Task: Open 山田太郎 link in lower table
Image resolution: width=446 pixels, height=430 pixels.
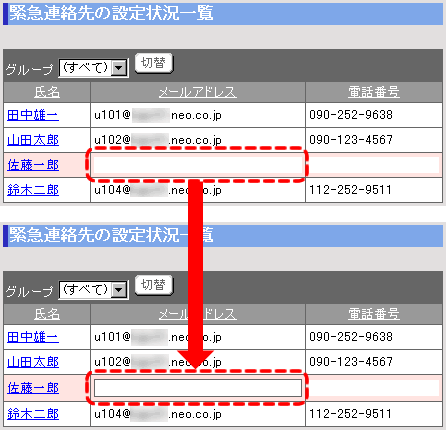Action: (x=33, y=362)
